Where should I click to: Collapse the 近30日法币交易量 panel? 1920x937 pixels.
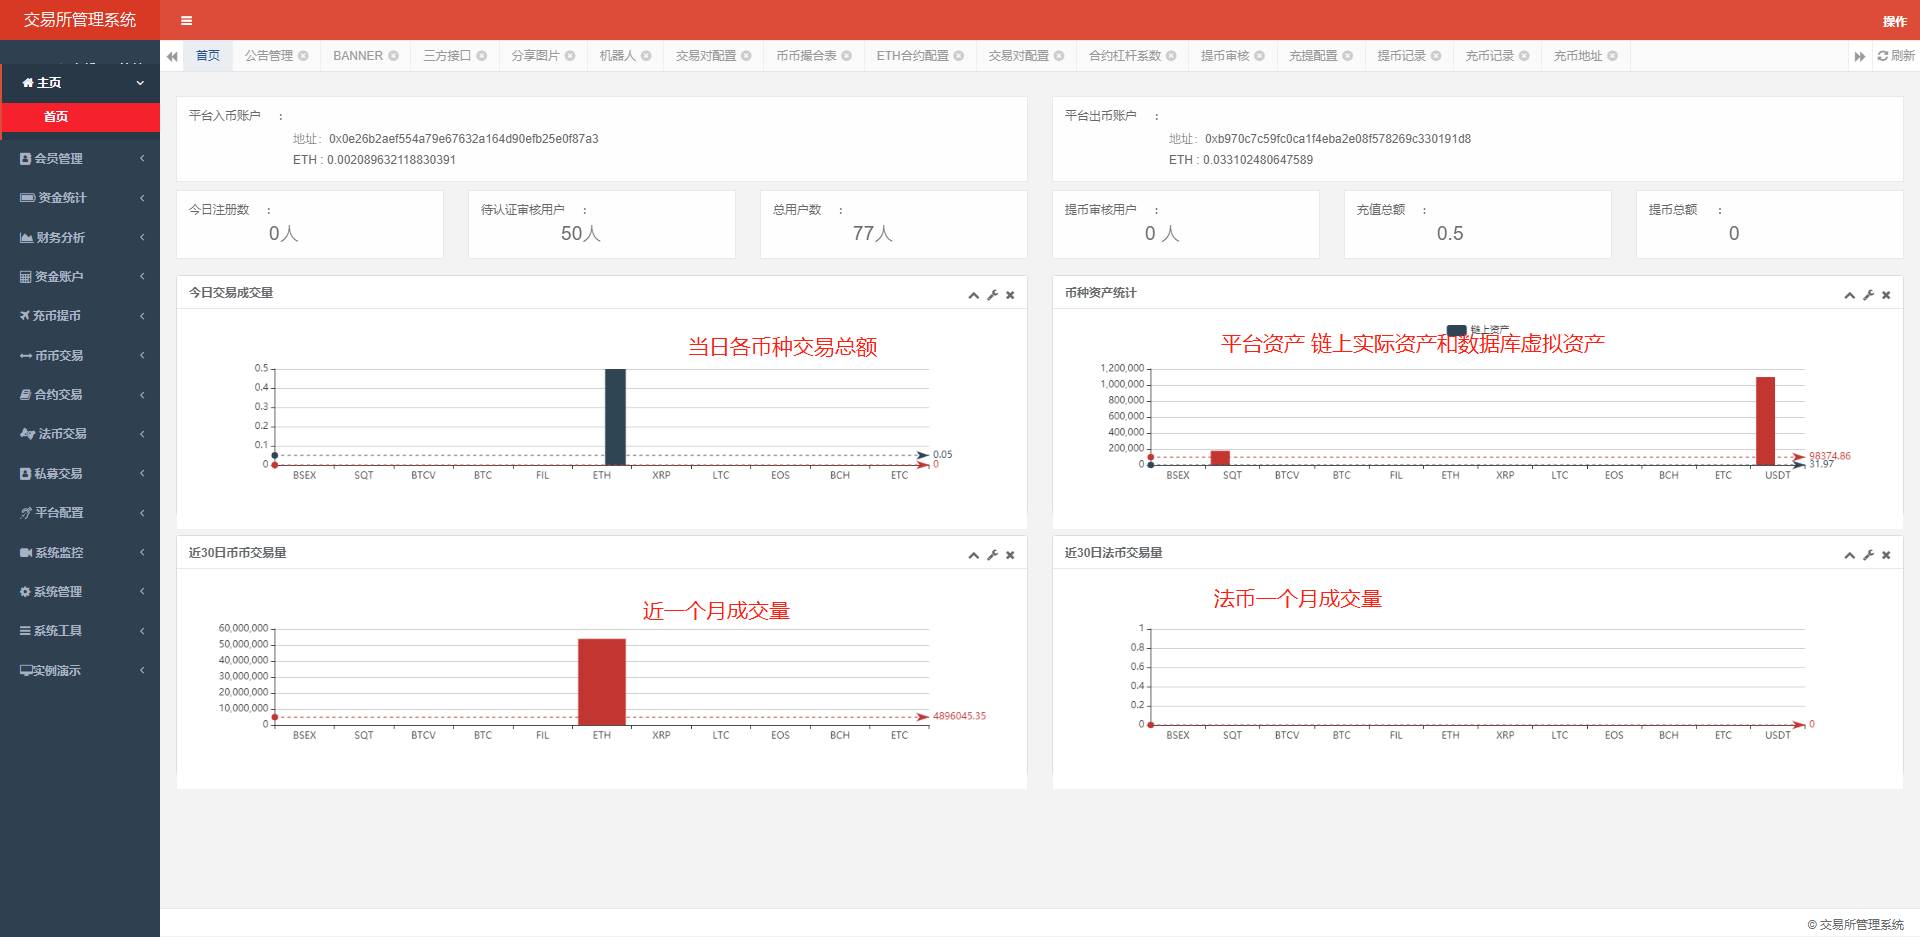click(1849, 554)
